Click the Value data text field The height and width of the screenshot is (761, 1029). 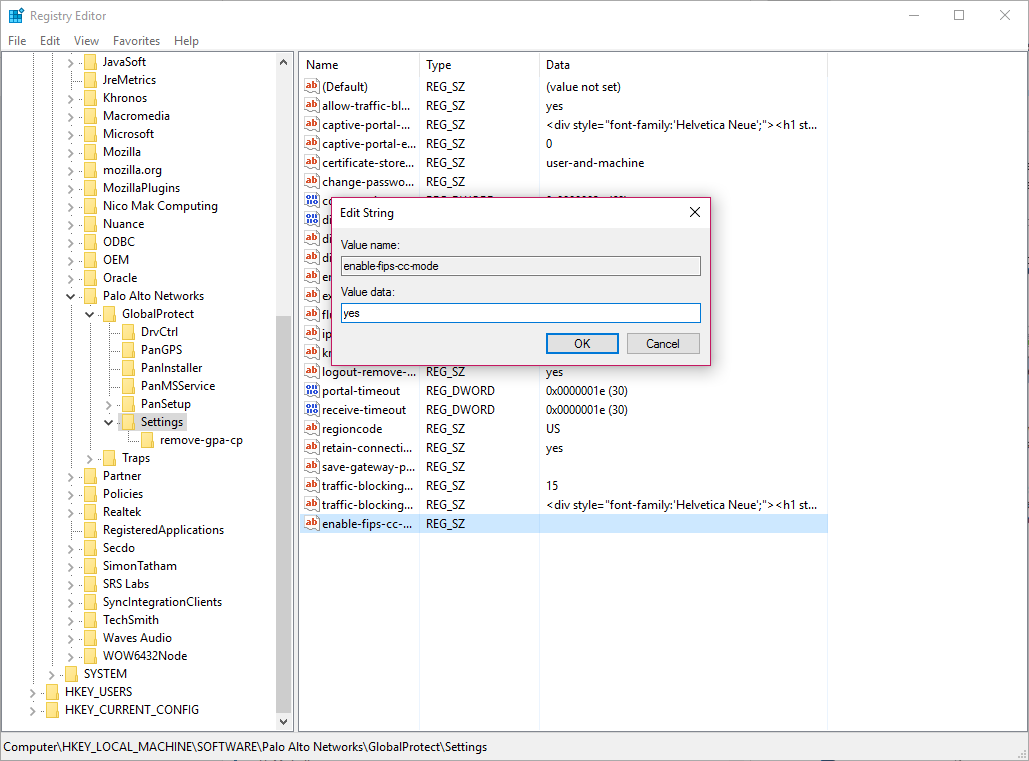(520, 313)
